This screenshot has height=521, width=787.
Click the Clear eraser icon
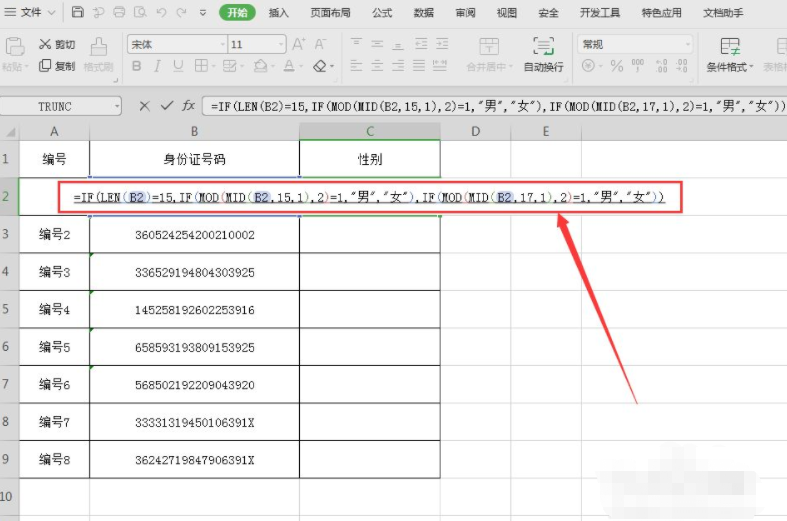point(320,66)
